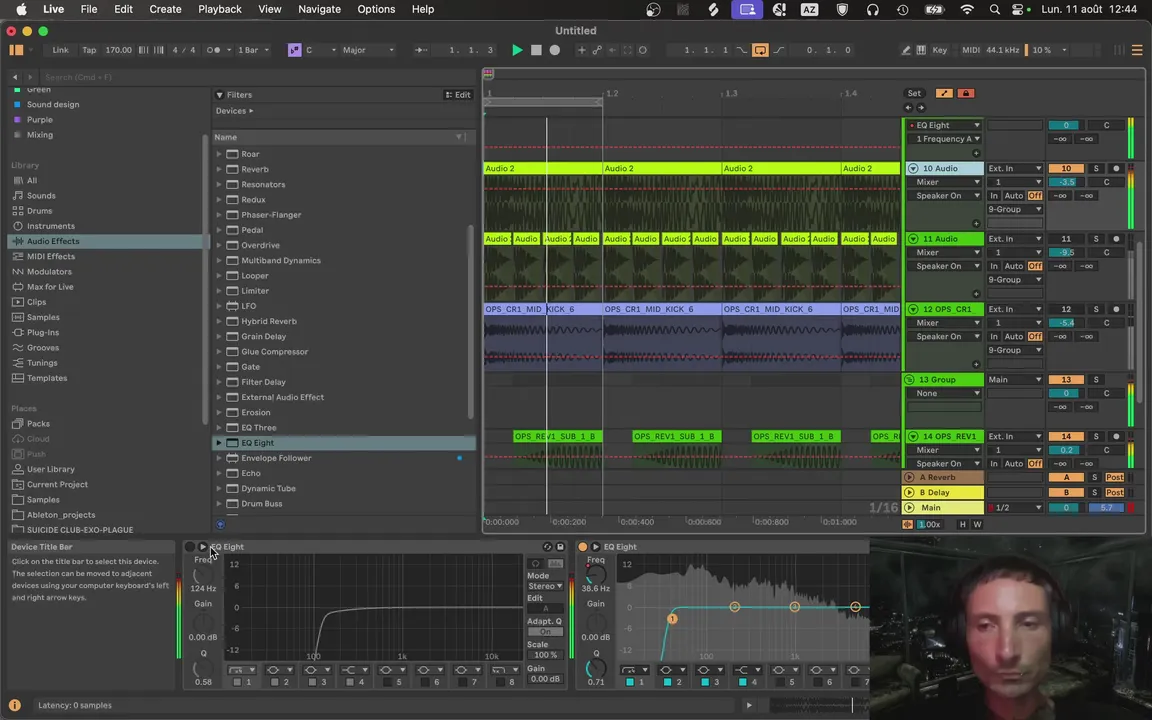1152x720 pixels.
Task: Click the Key mapping button
Action: click(x=940, y=50)
